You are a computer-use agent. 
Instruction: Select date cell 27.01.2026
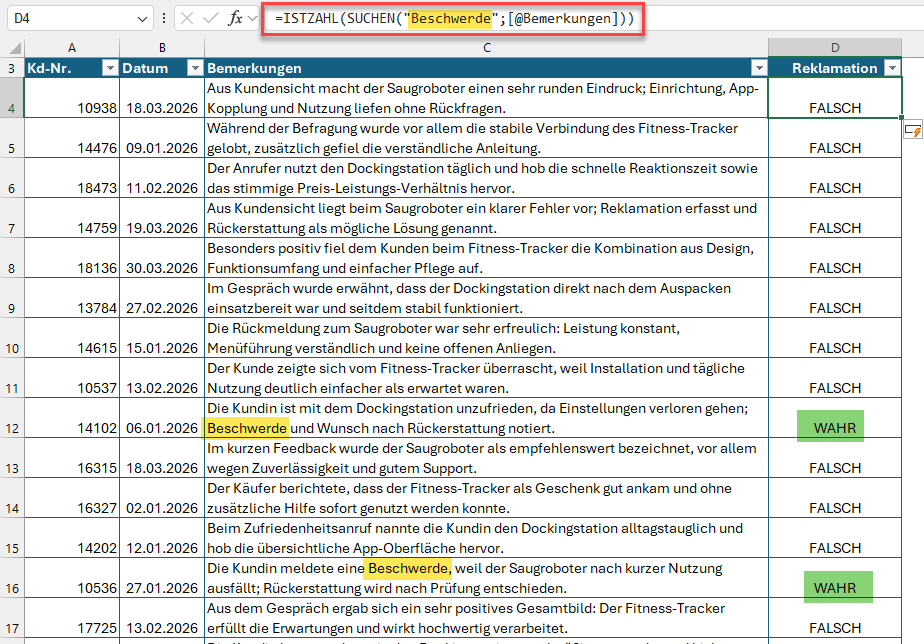[x=162, y=578]
